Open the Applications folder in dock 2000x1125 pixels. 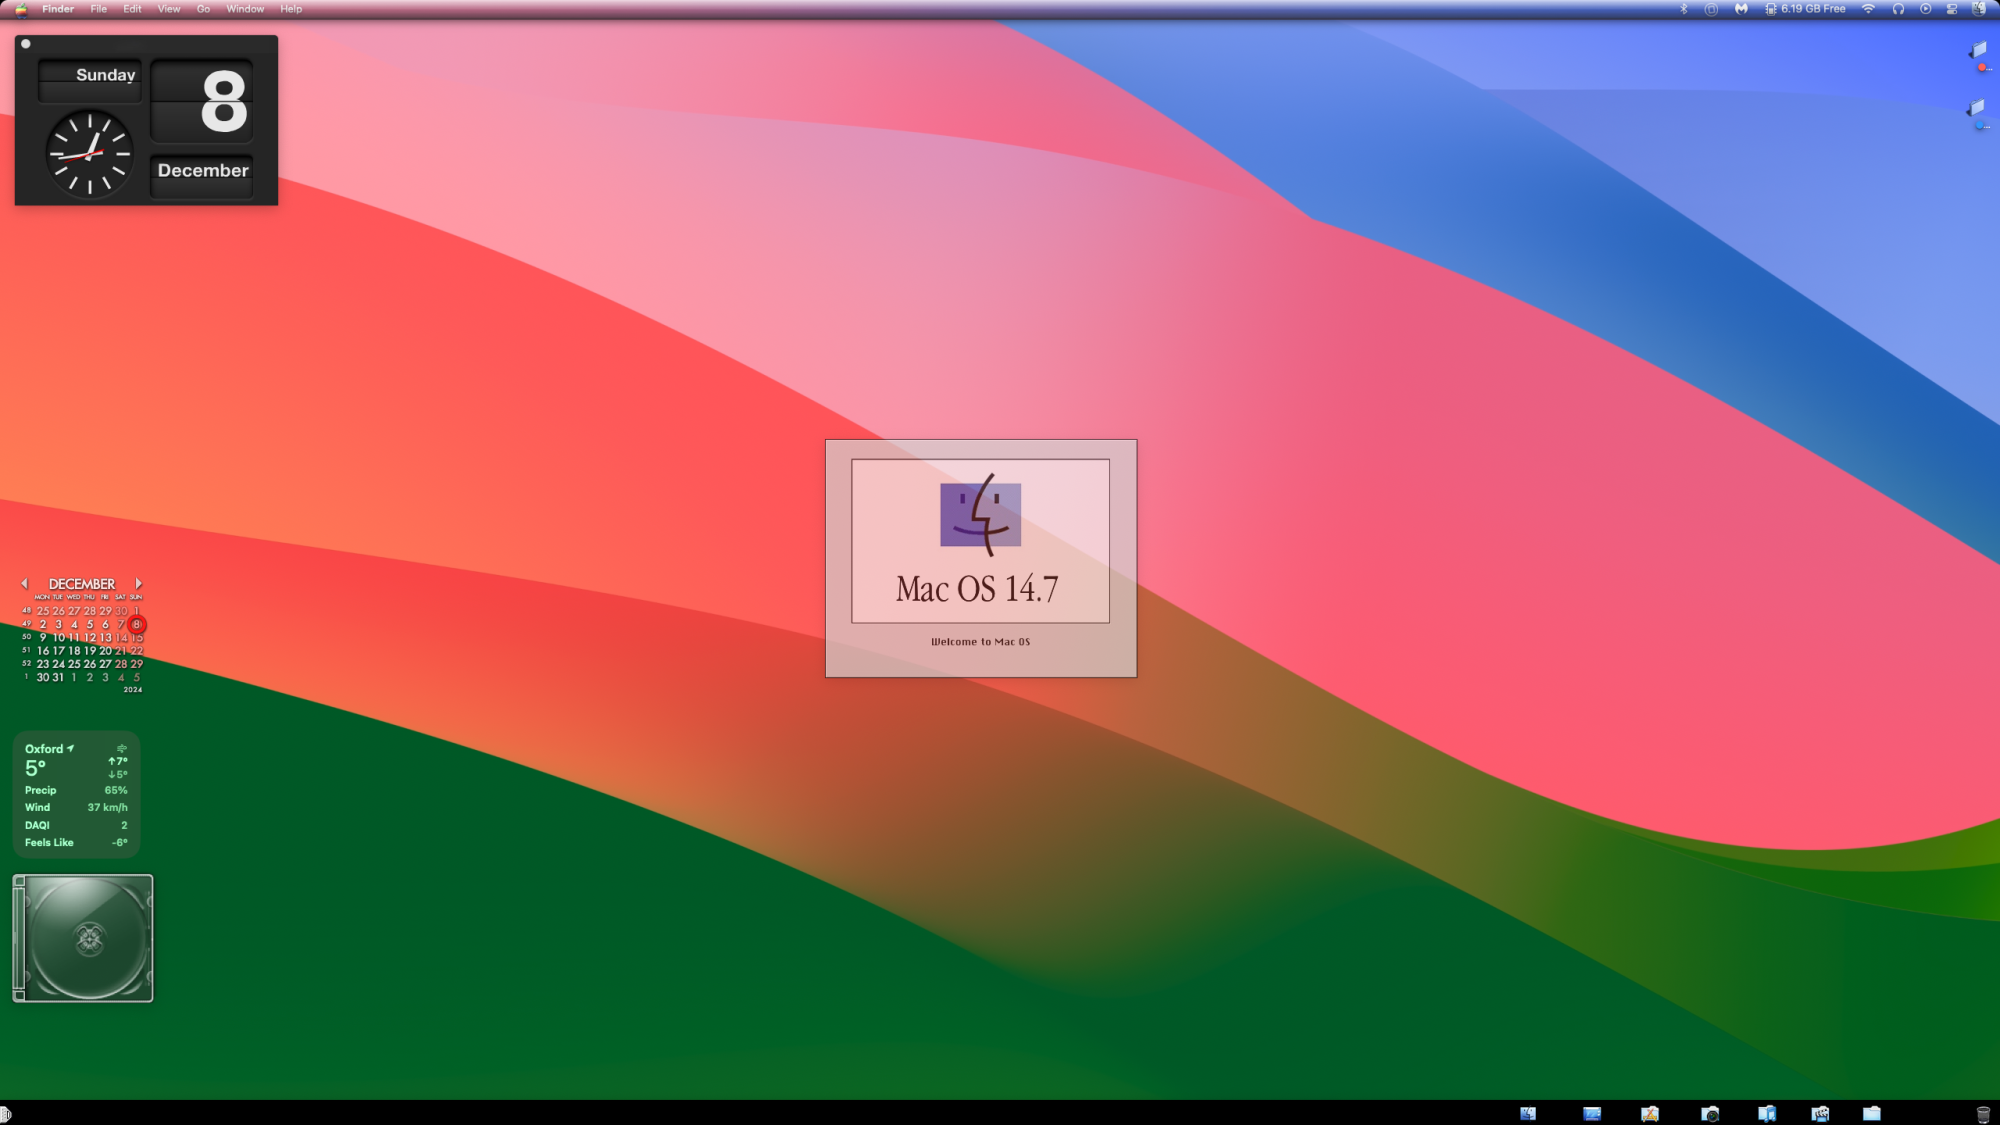(1650, 1113)
